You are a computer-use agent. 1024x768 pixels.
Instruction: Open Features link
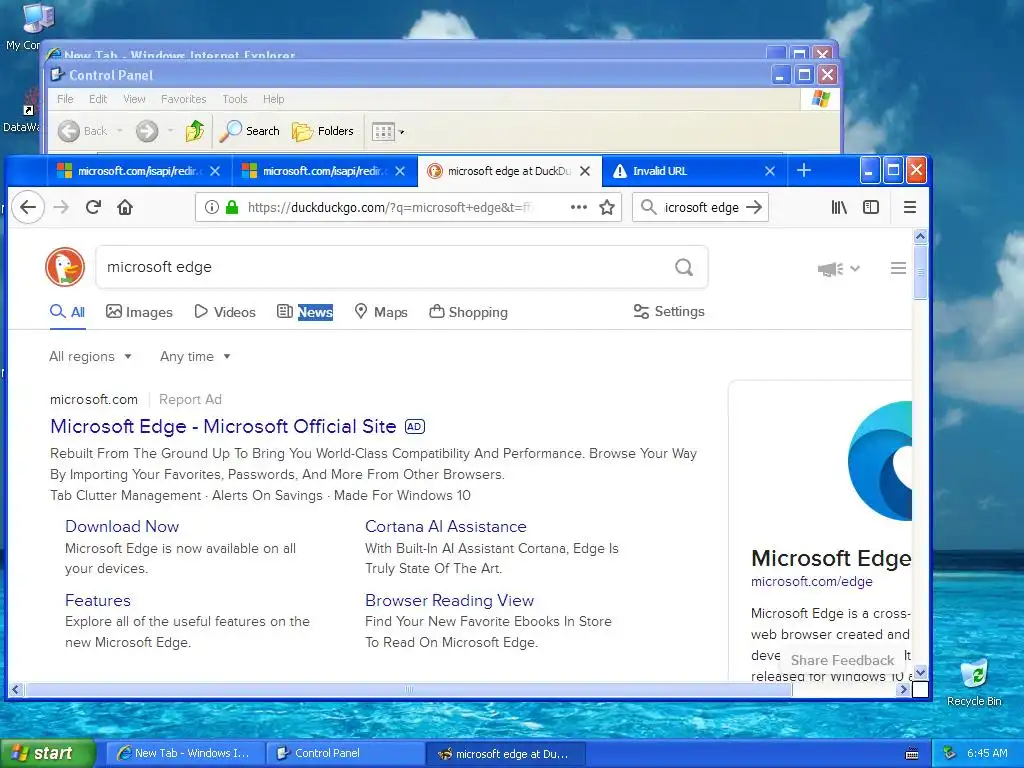97,600
